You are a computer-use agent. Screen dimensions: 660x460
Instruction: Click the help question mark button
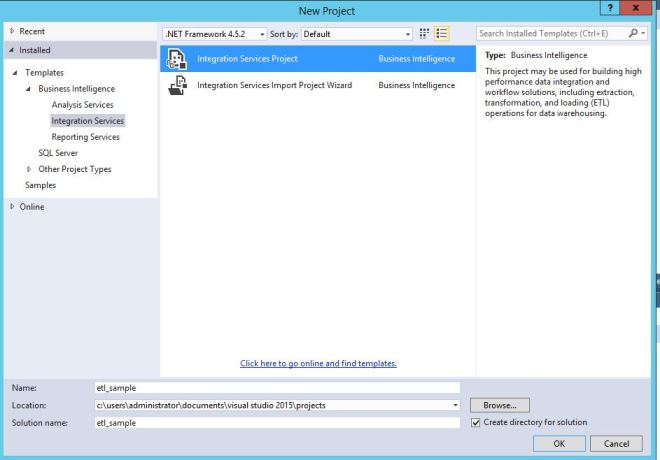coord(611,9)
